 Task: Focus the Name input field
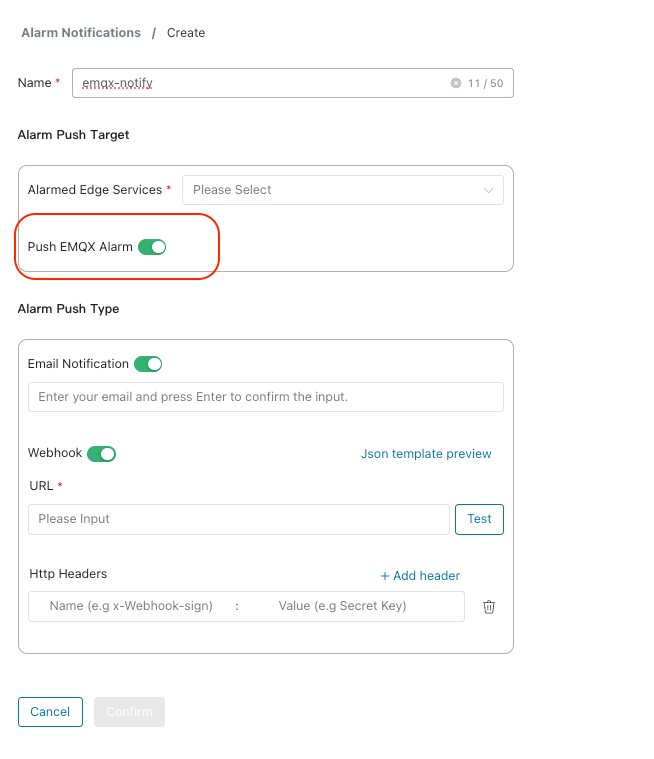pyautogui.click(x=260, y=83)
